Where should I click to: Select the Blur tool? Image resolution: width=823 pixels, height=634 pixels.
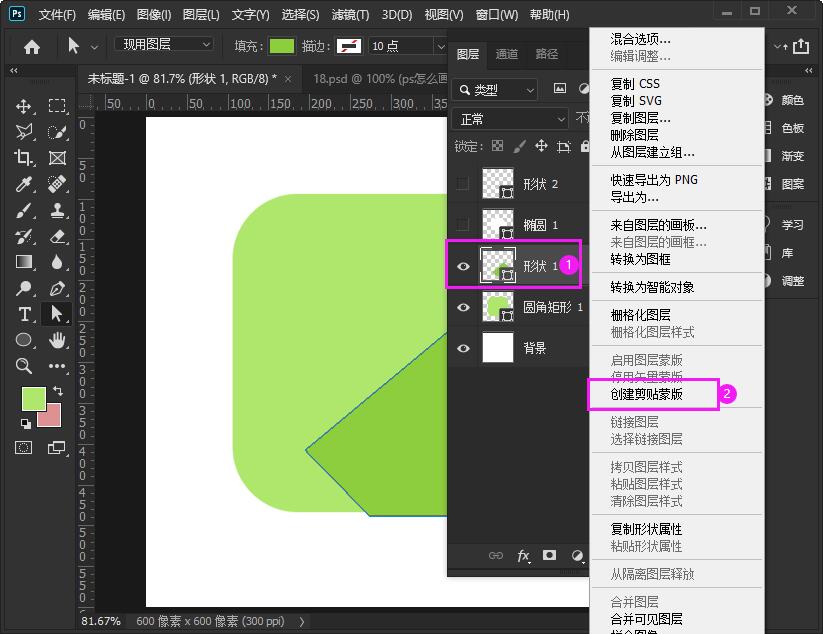57,261
